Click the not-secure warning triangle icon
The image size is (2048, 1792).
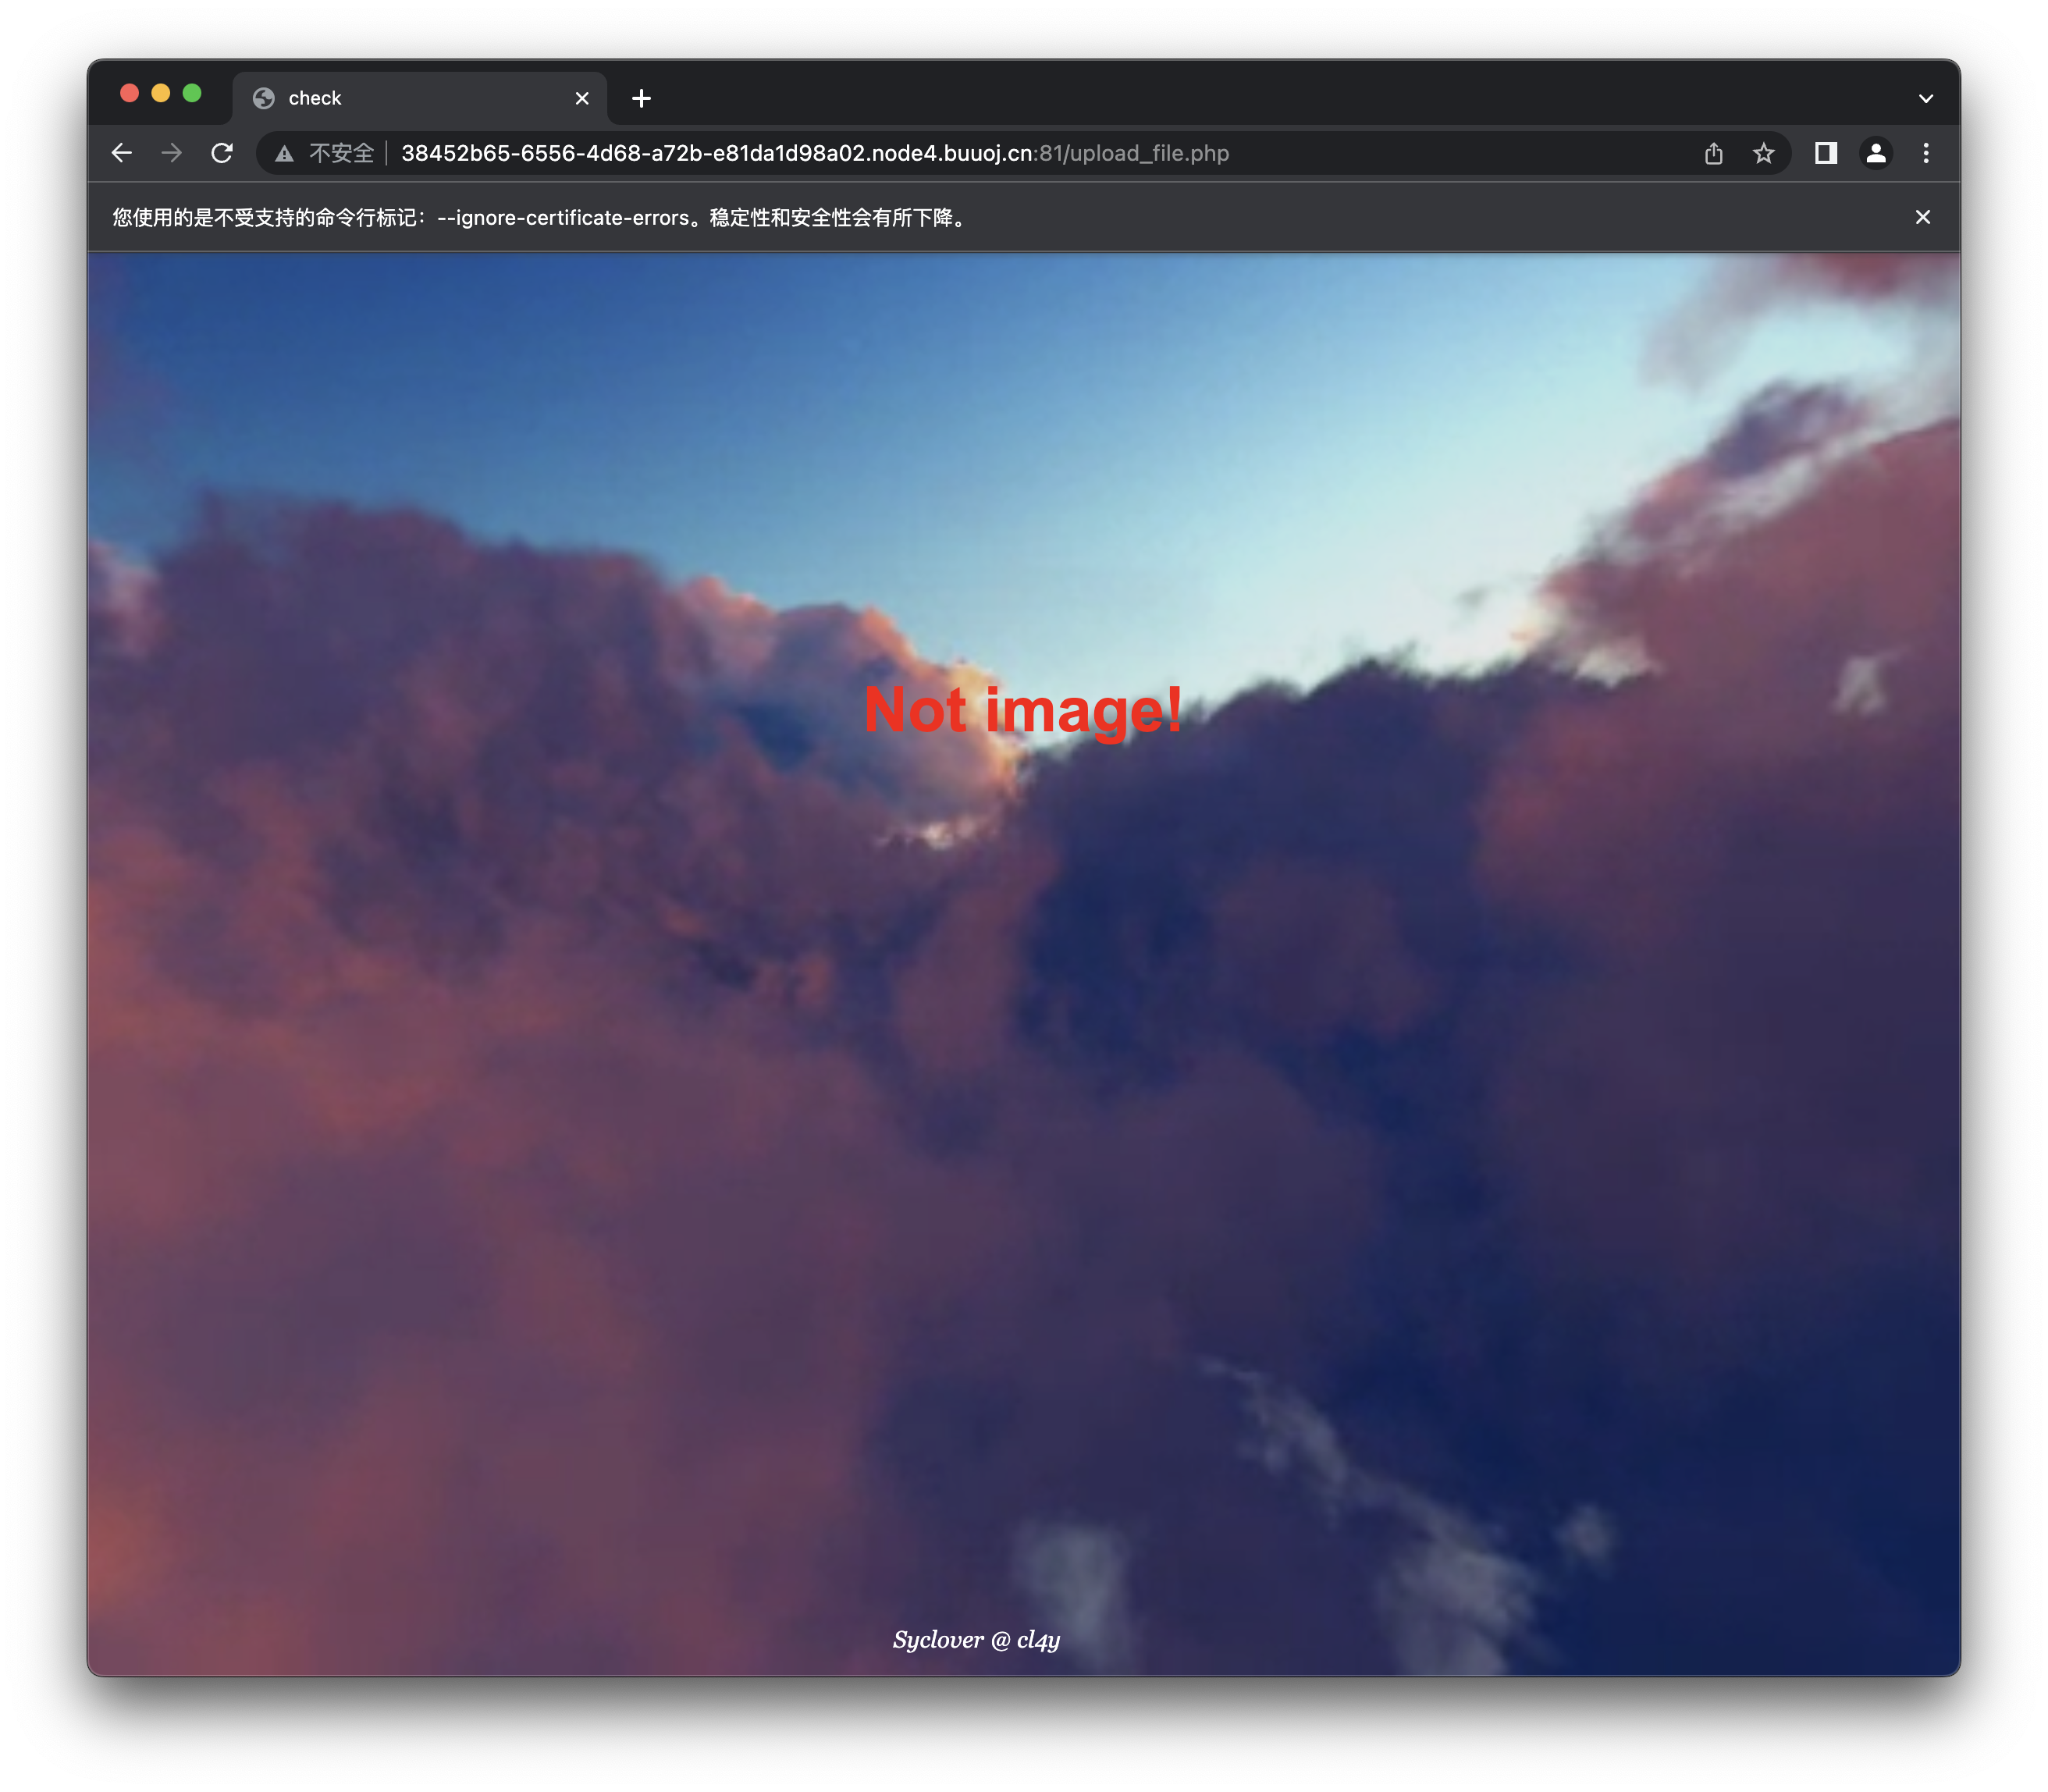tap(285, 154)
